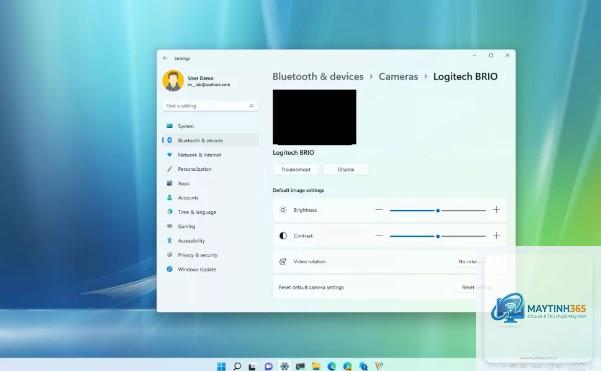Screen dimensions: 601x371
Task: Open File Explorer from the taskbar
Action: [x=315, y=366]
